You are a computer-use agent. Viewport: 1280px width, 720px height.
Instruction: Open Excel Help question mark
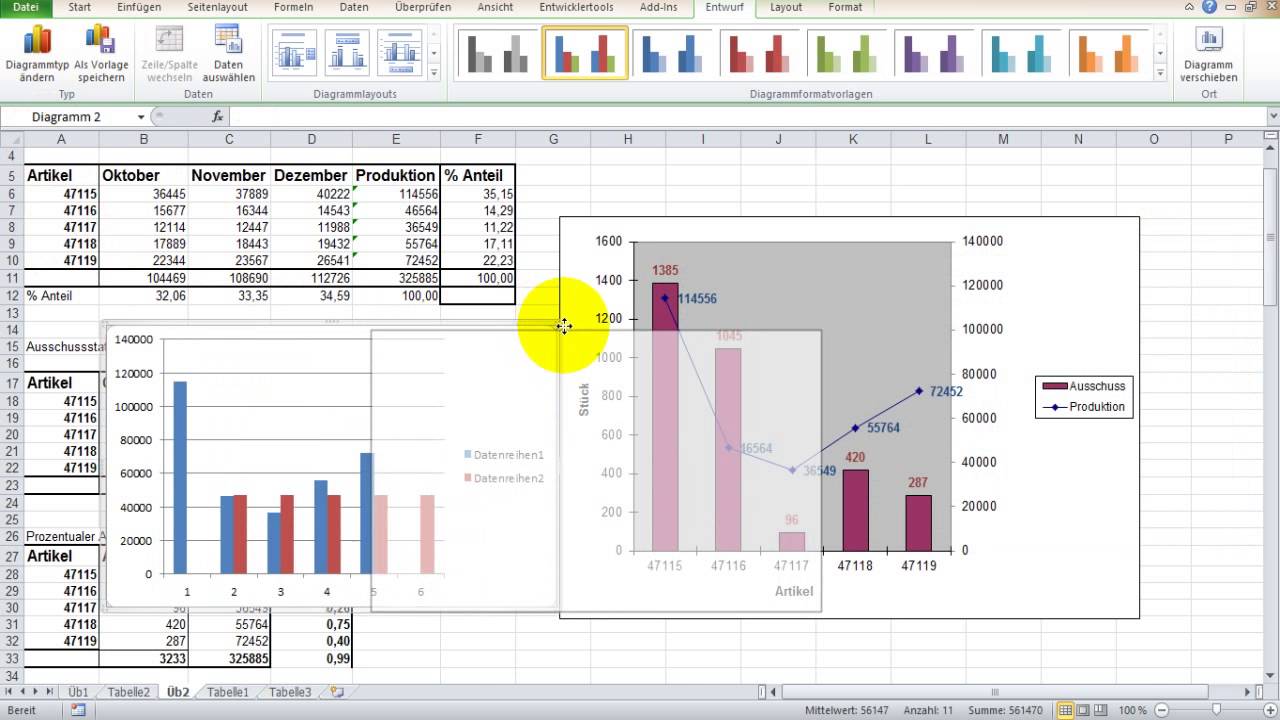[1210, 7]
